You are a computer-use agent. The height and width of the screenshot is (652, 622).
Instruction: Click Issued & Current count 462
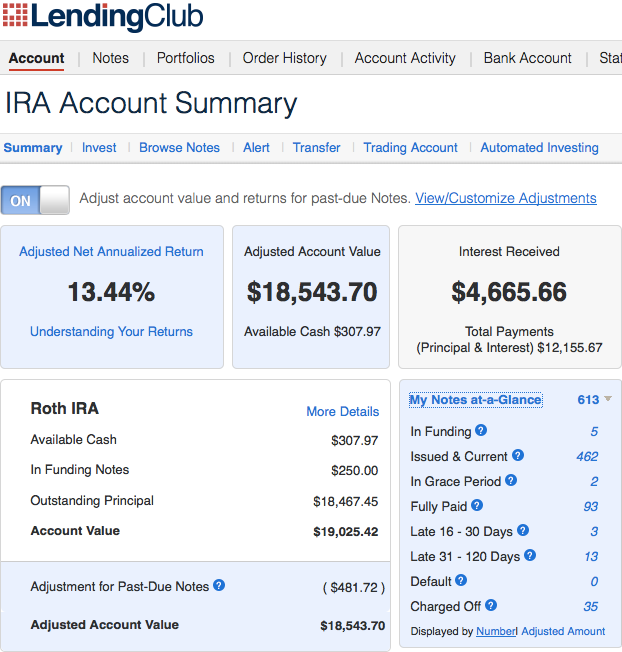(x=587, y=457)
